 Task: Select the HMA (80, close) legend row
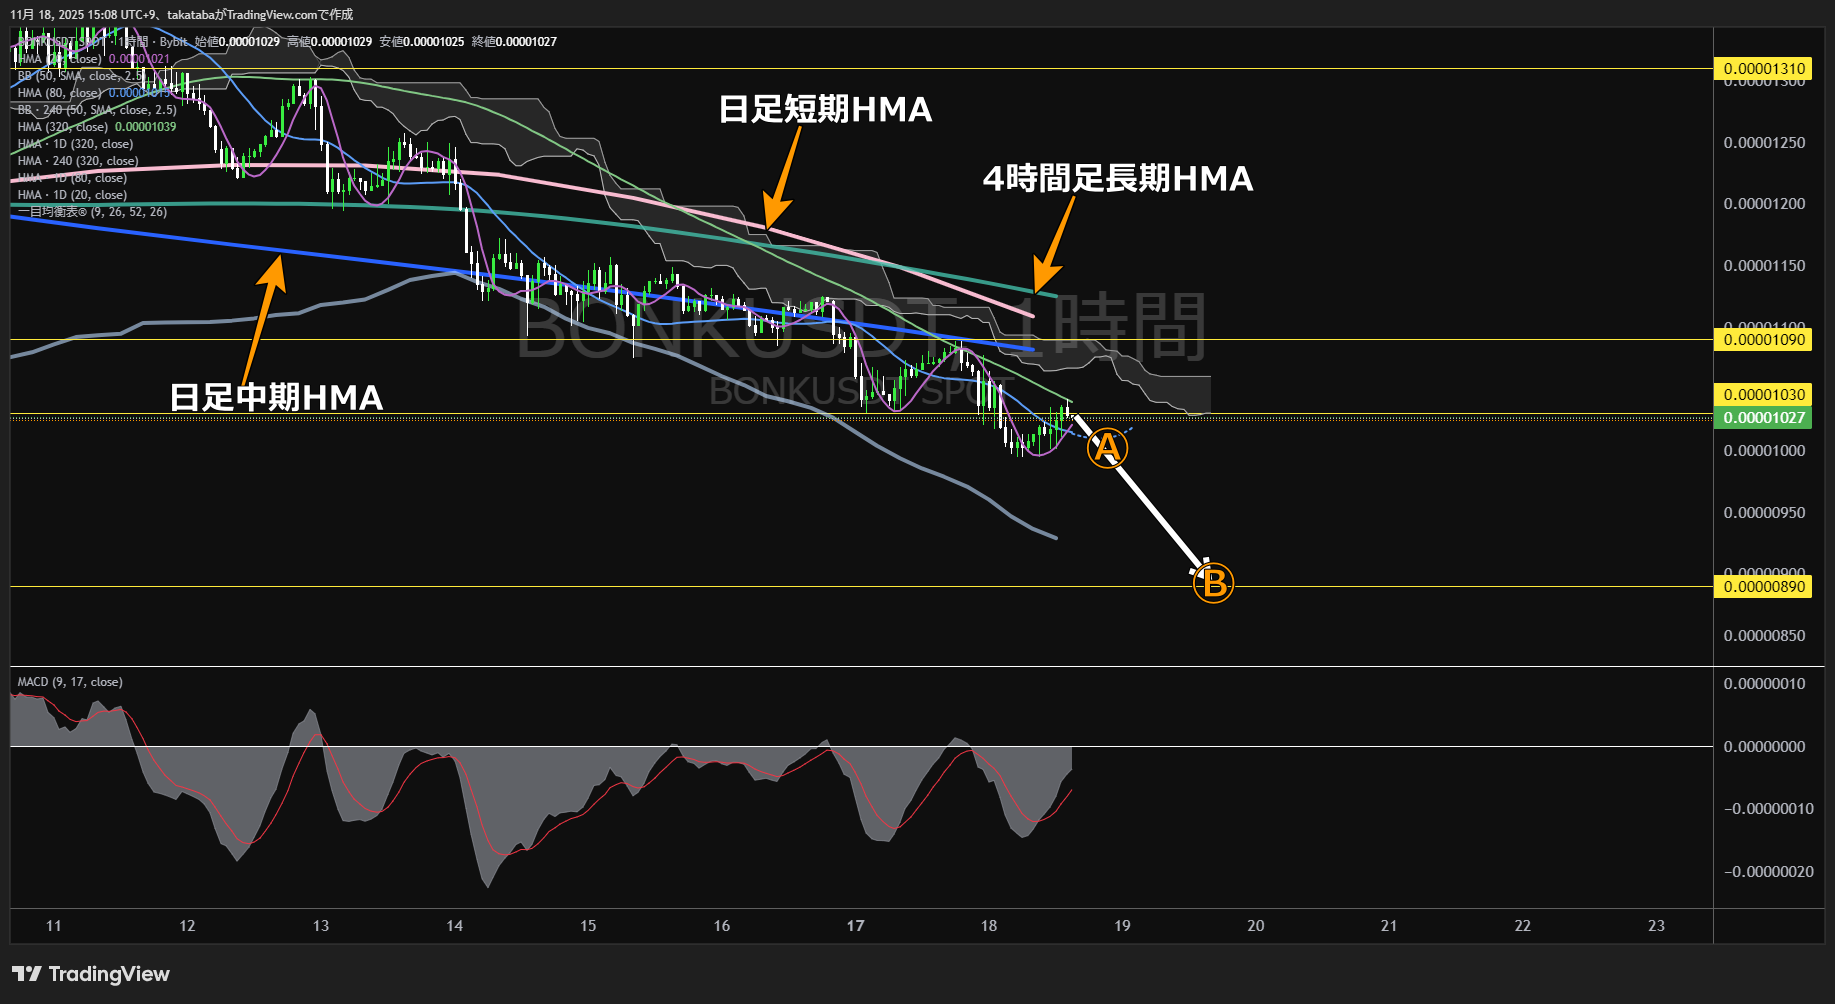pos(93,93)
